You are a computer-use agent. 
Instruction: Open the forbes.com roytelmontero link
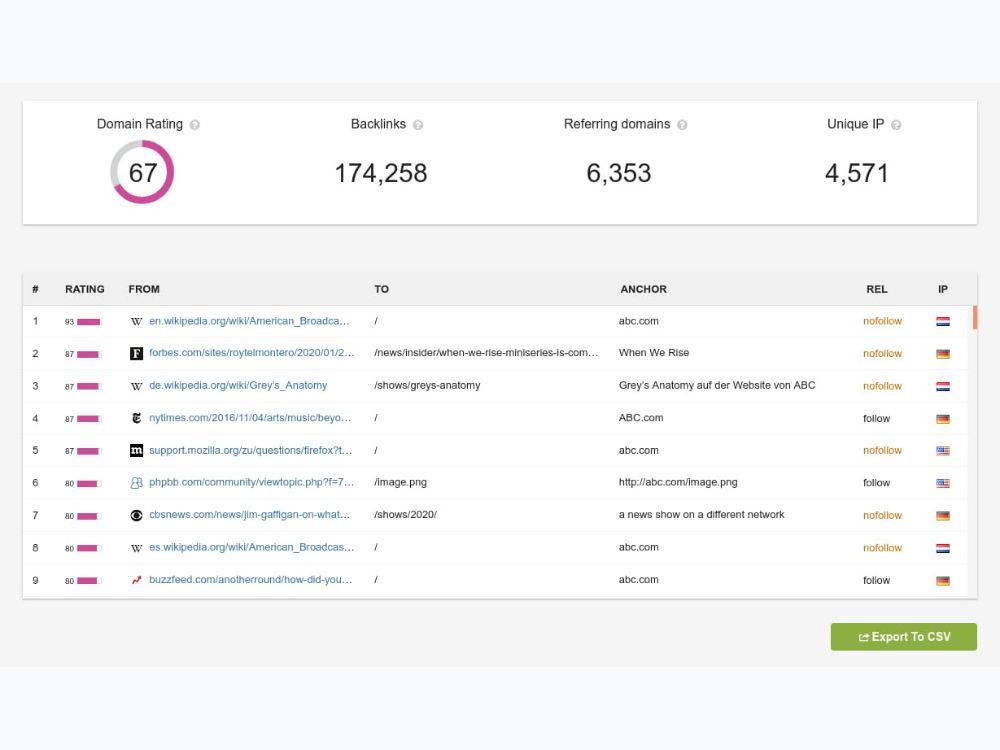click(x=251, y=353)
